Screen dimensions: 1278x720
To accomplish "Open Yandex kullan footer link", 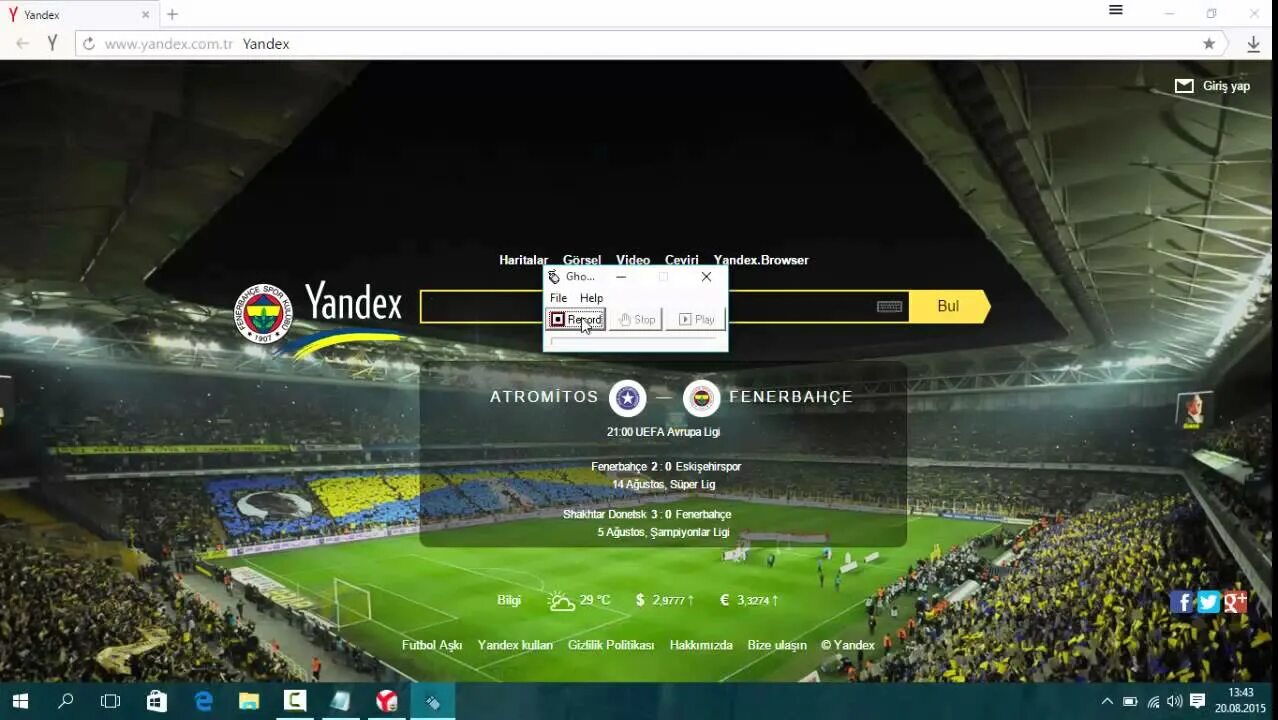I will pyautogui.click(x=515, y=645).
